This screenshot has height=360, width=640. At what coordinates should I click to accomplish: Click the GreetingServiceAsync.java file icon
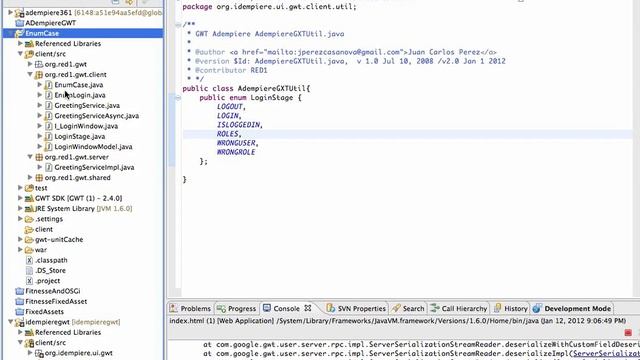coord(49,116)
